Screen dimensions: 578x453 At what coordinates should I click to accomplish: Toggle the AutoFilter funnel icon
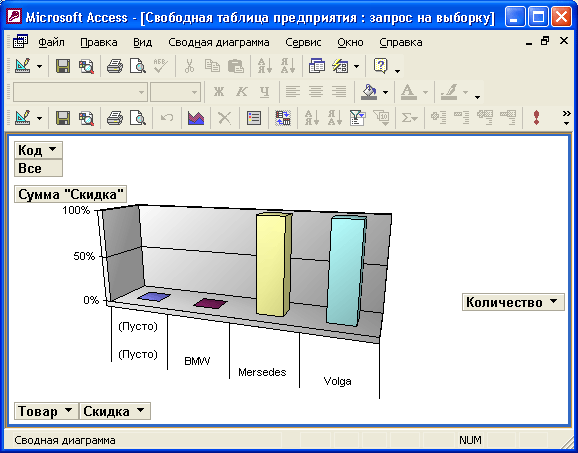click(x=358, y=118)
